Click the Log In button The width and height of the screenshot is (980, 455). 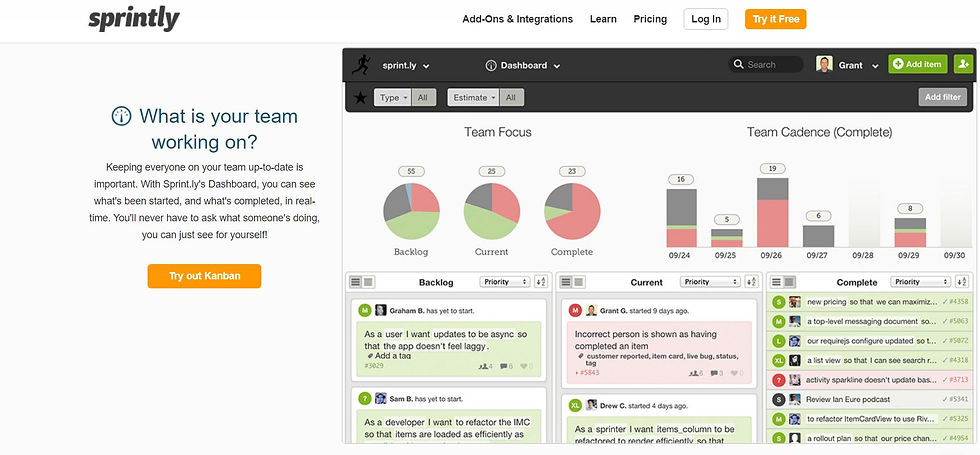[706, 19]
